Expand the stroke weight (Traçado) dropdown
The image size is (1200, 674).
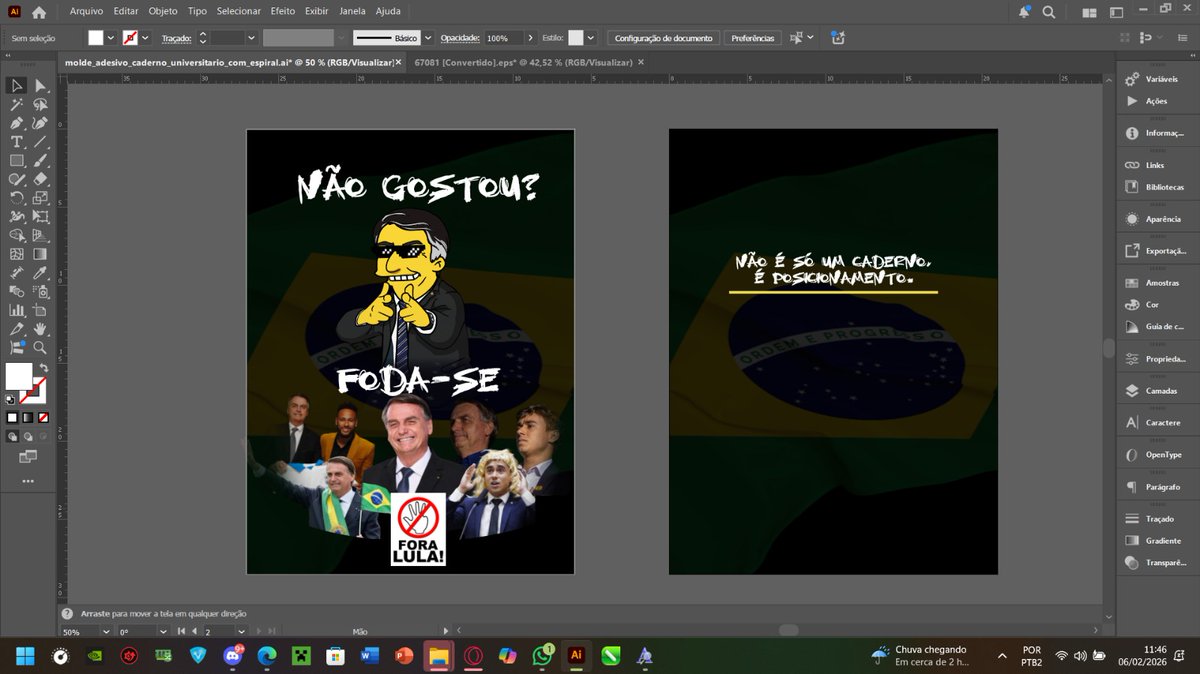pos(251,38)
